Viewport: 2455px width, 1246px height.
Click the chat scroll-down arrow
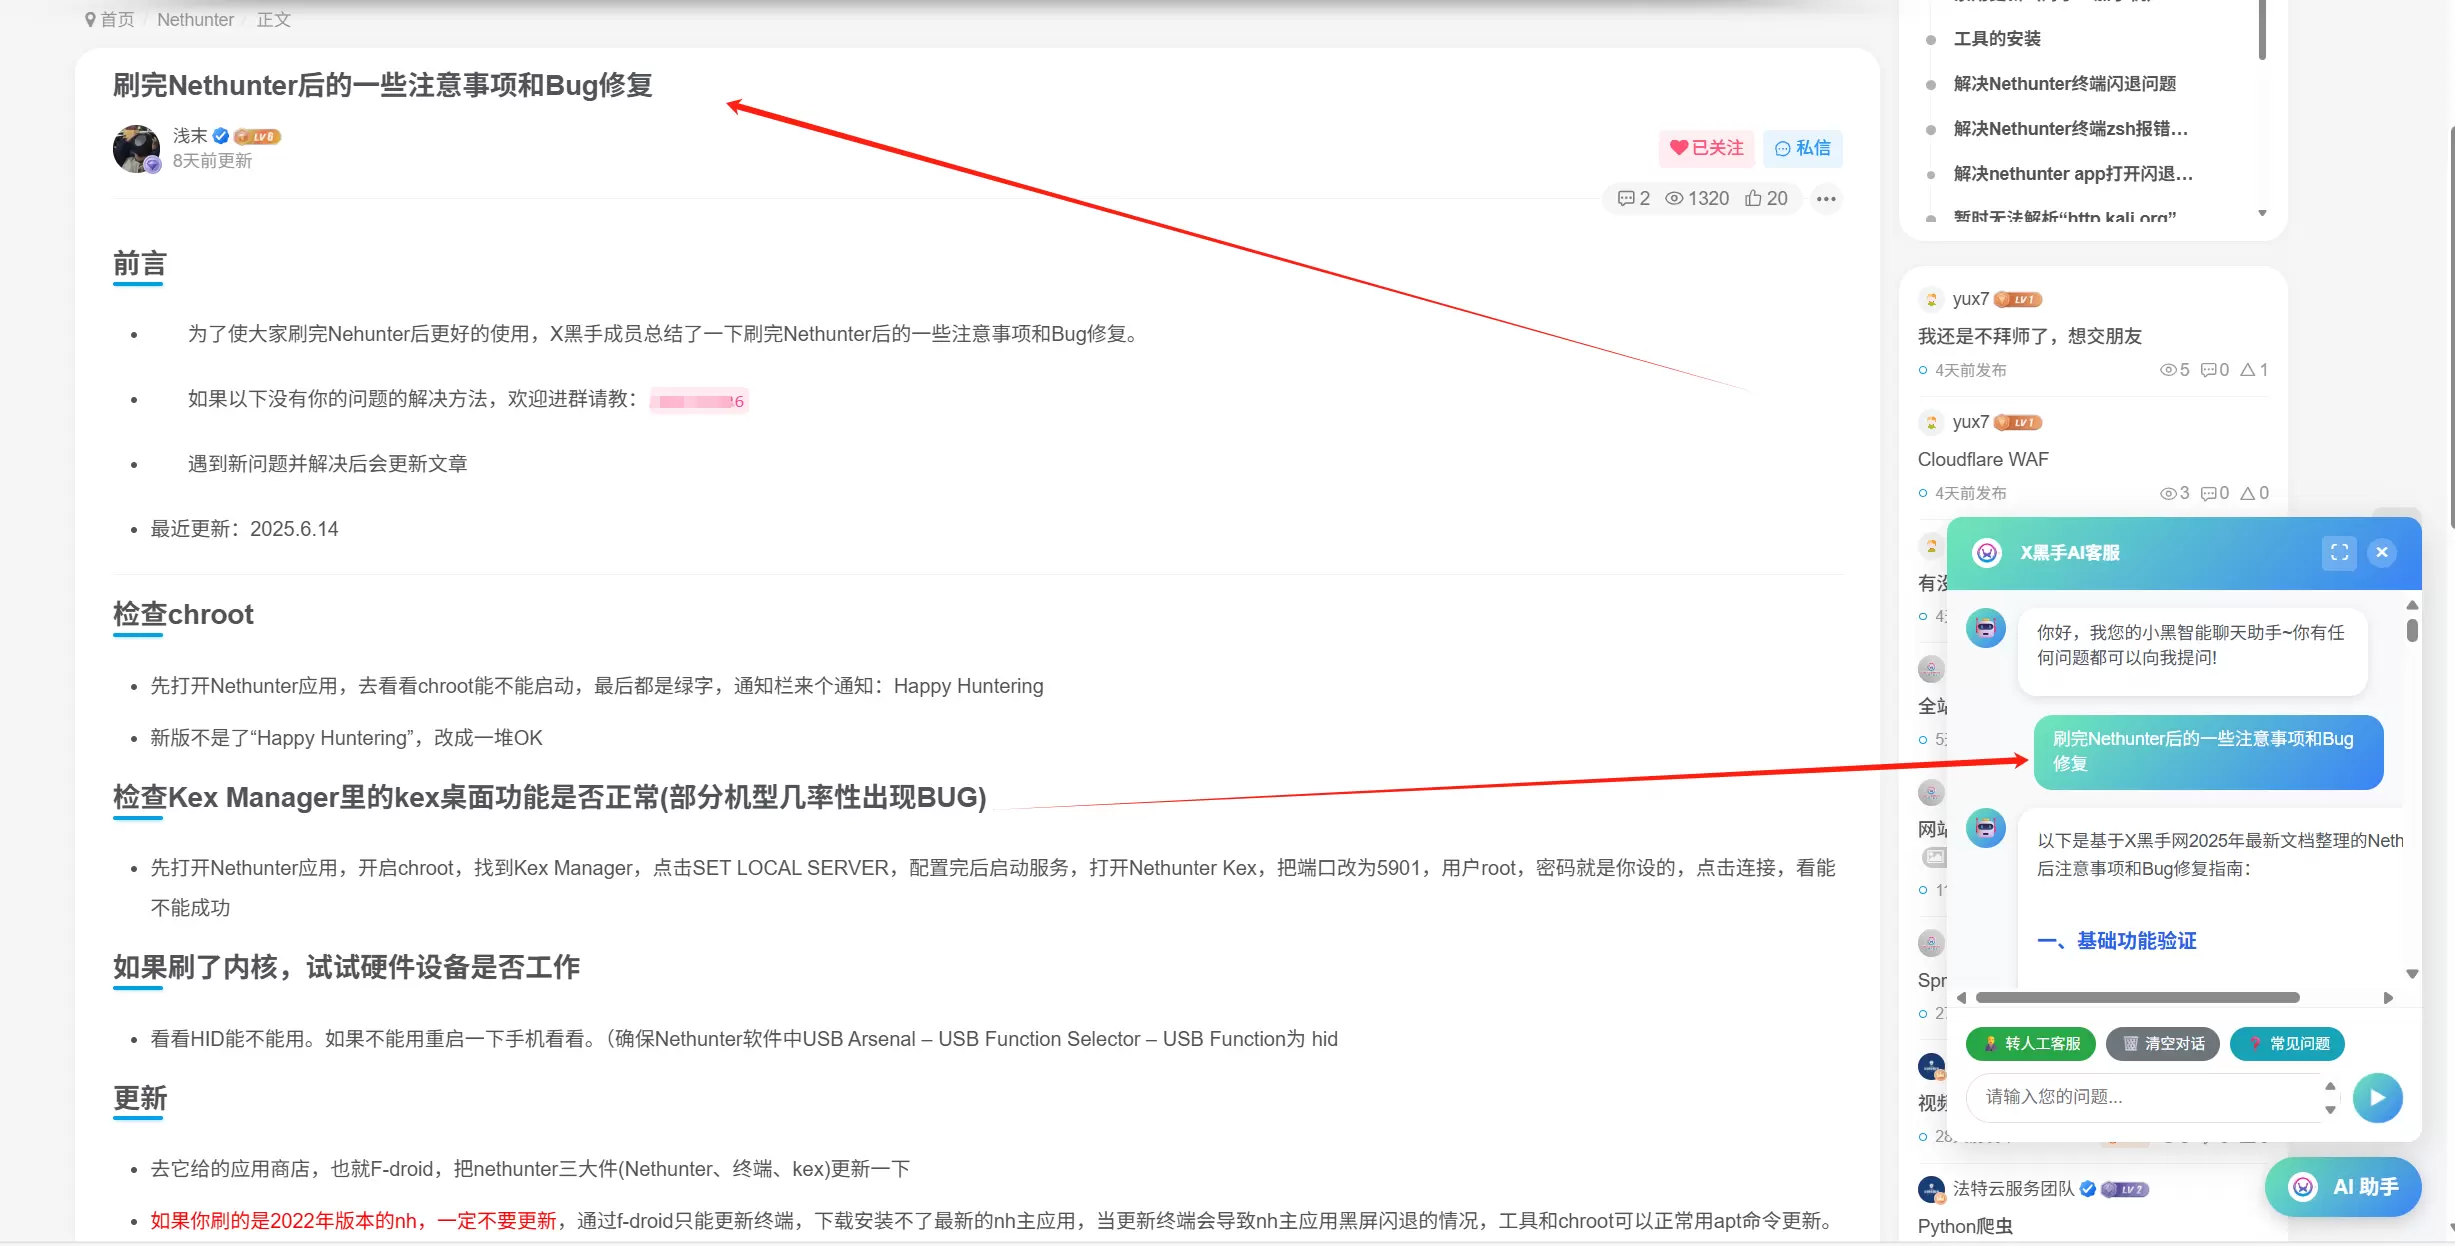coord(2412,973)
